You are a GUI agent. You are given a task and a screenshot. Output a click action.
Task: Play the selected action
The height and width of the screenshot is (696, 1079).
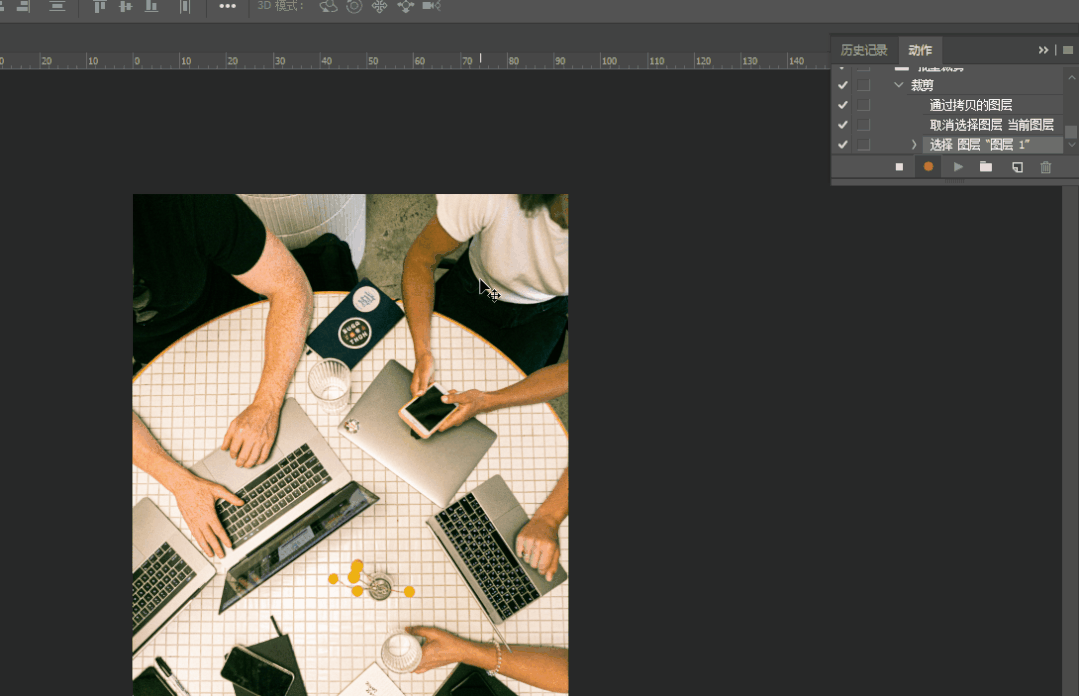click(958, 167)
